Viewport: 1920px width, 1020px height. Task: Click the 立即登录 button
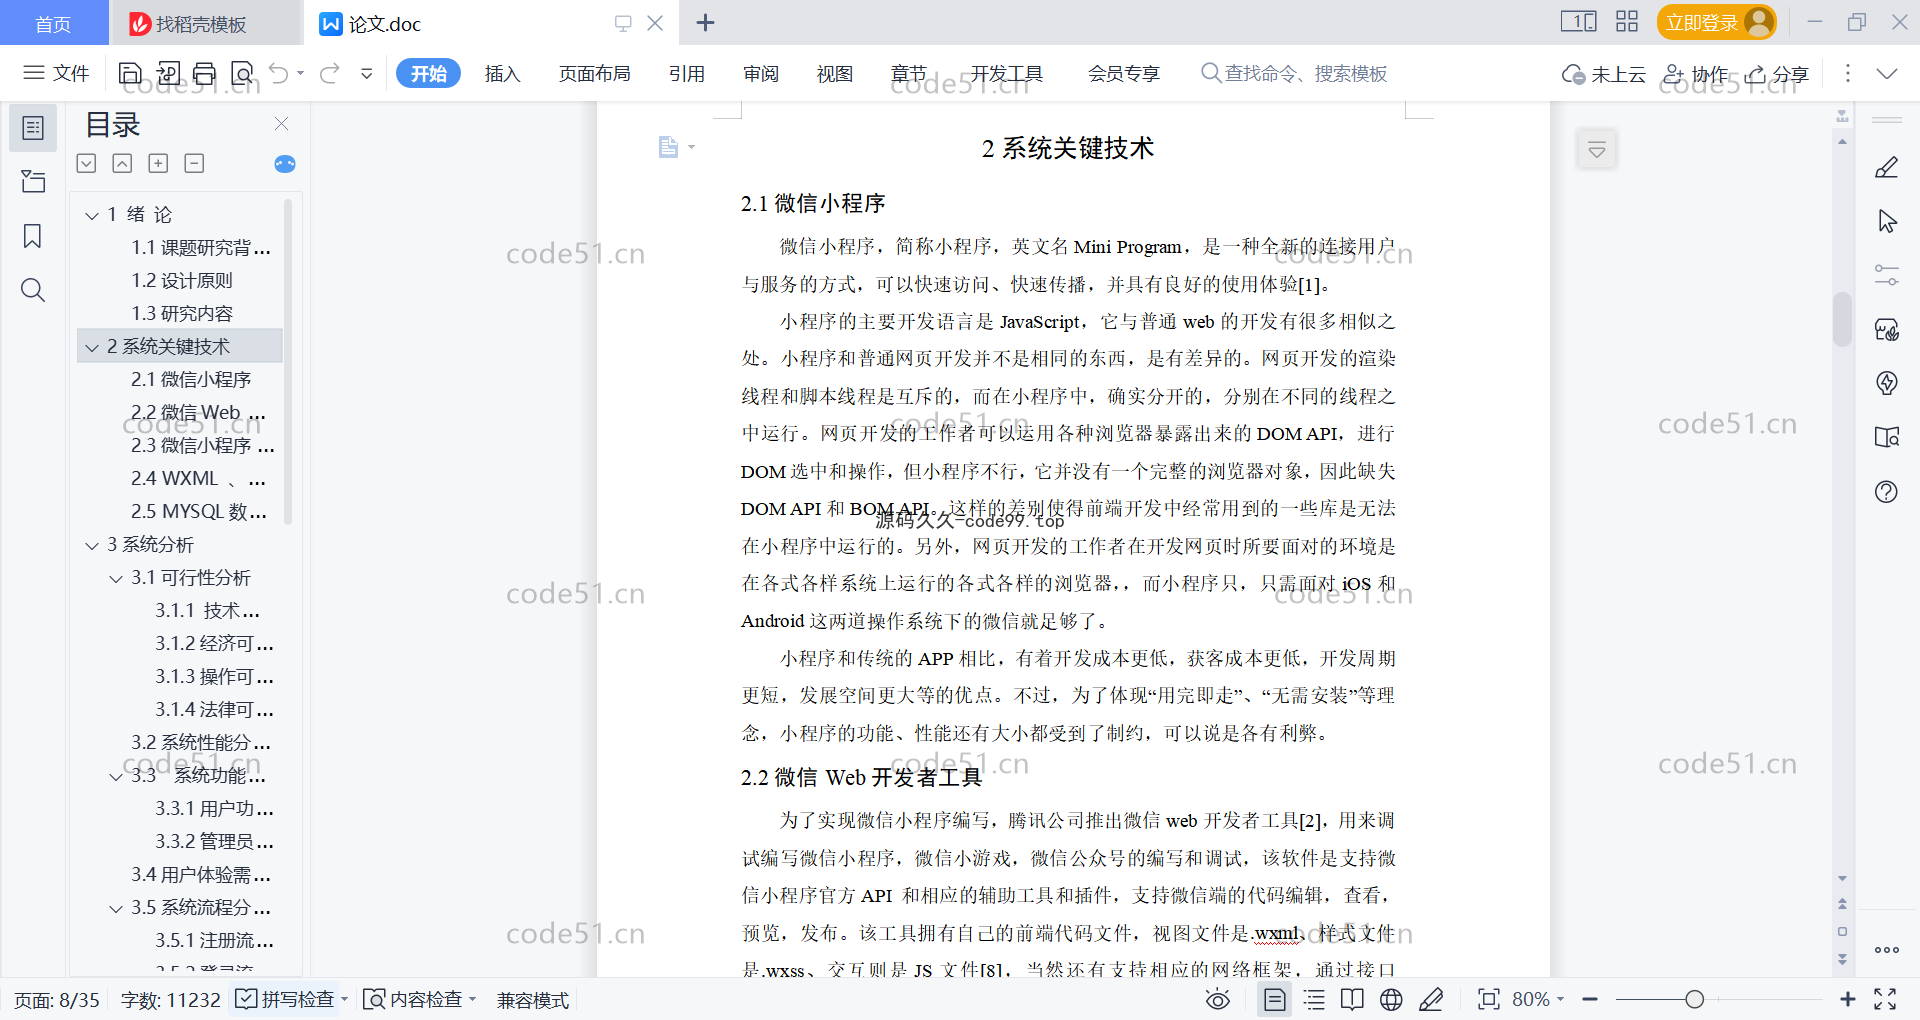[1716, 22]
